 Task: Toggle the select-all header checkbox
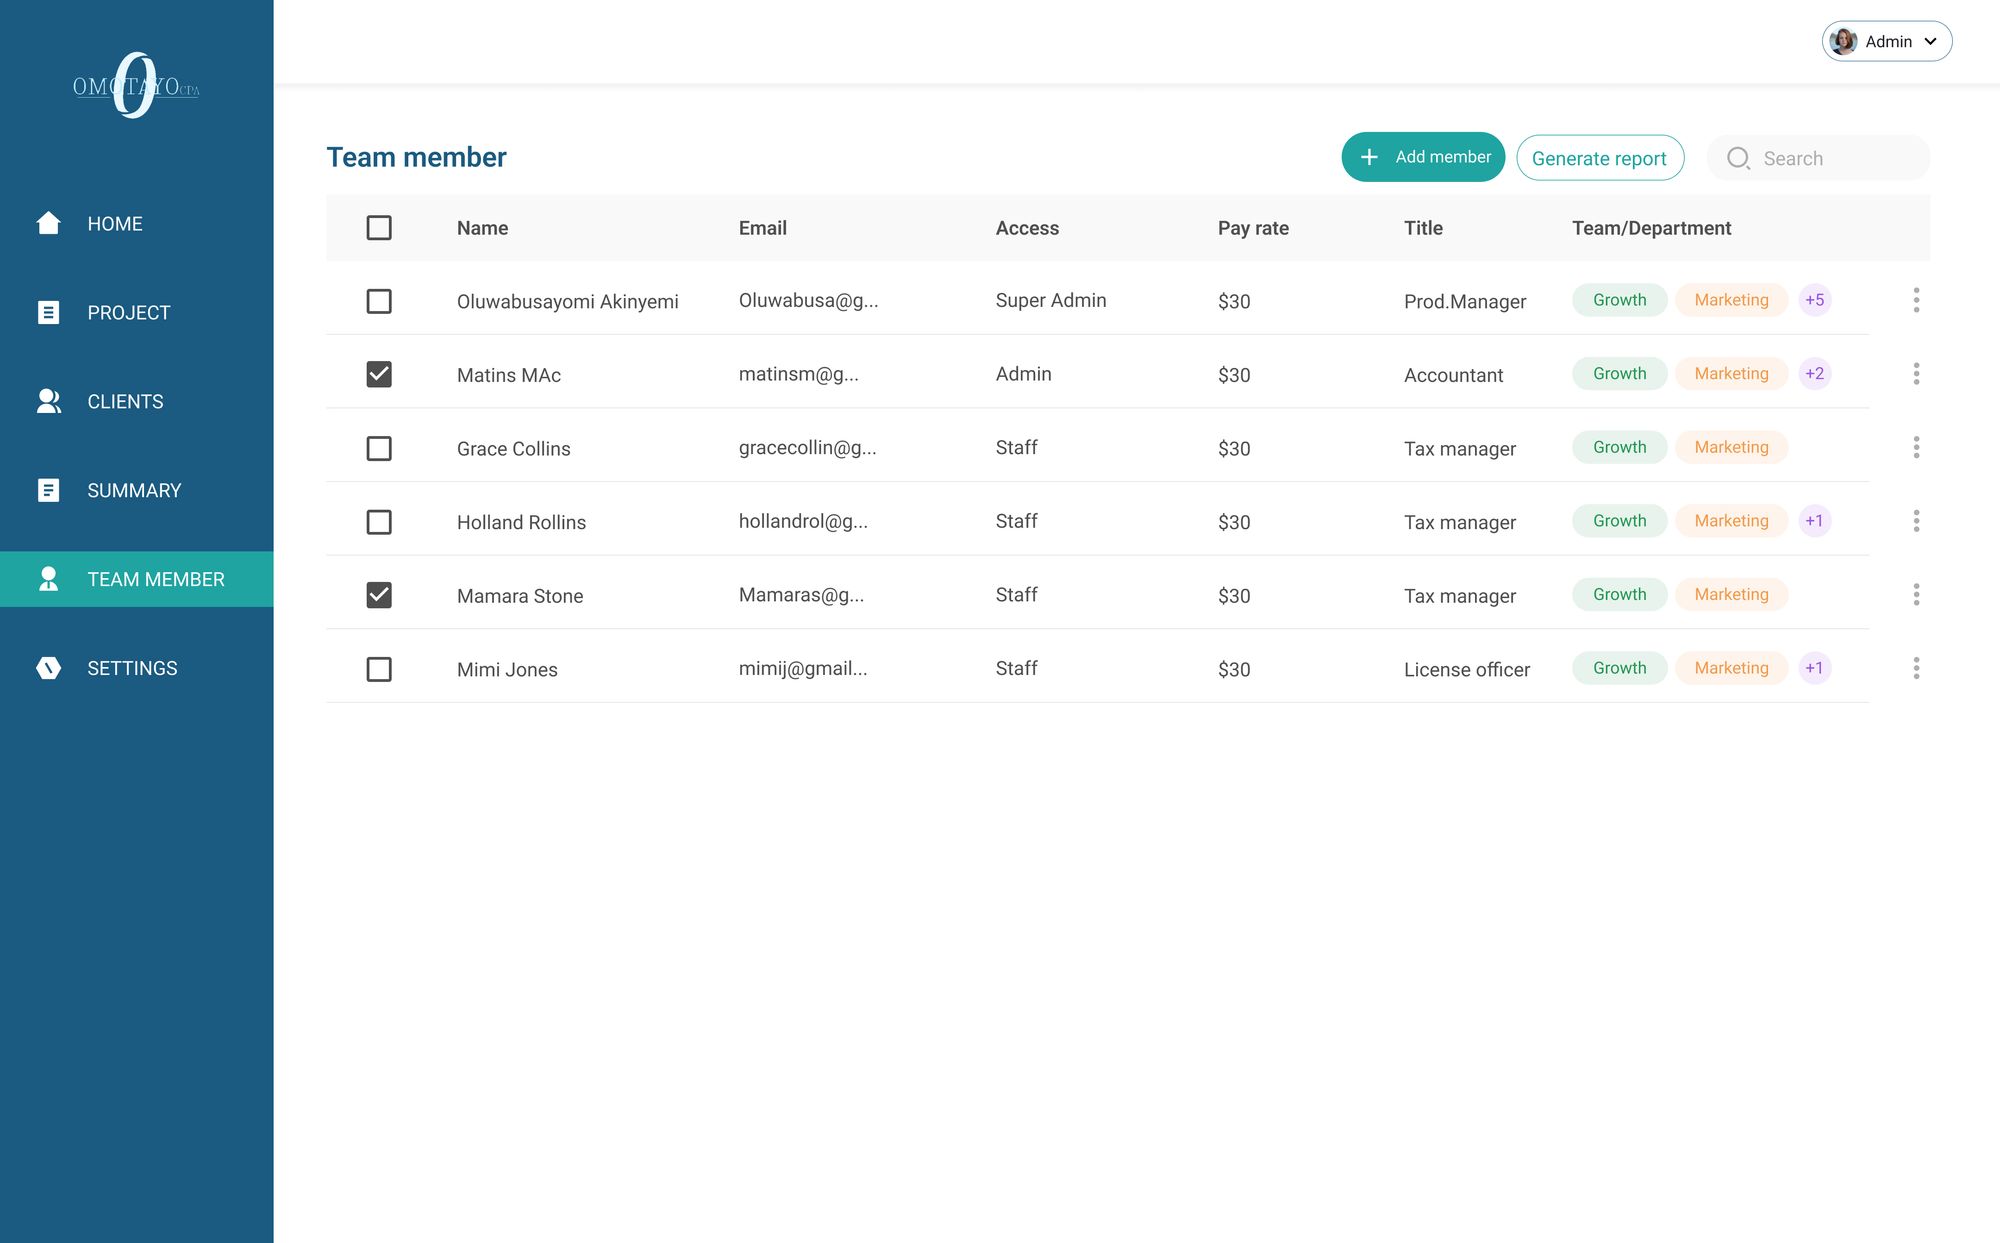(379, 228)
